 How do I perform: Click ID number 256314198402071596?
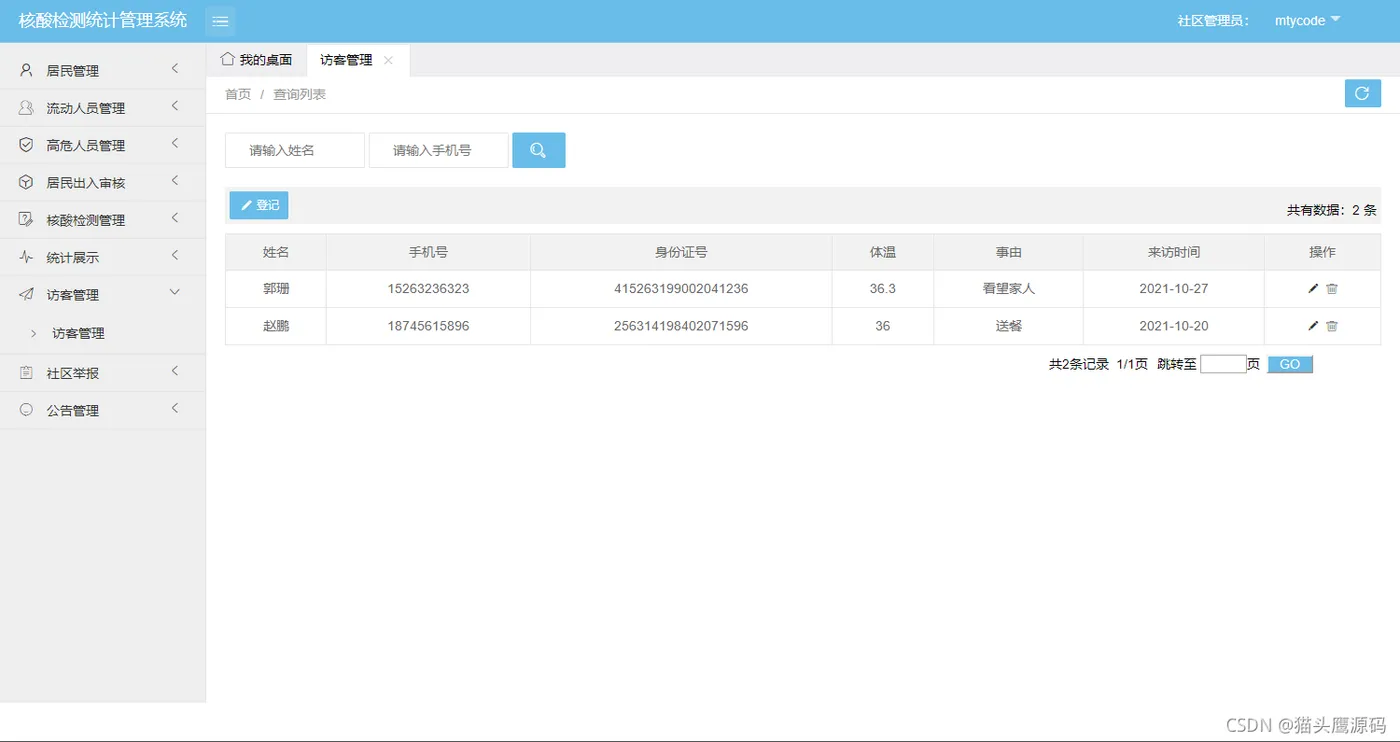pyautogui.click(x=681, y=326)
